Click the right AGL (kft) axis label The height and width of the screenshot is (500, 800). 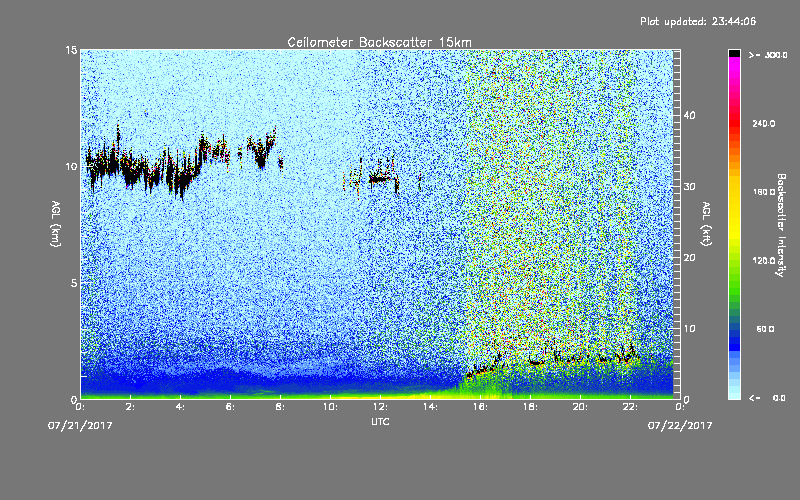(706, 223)
